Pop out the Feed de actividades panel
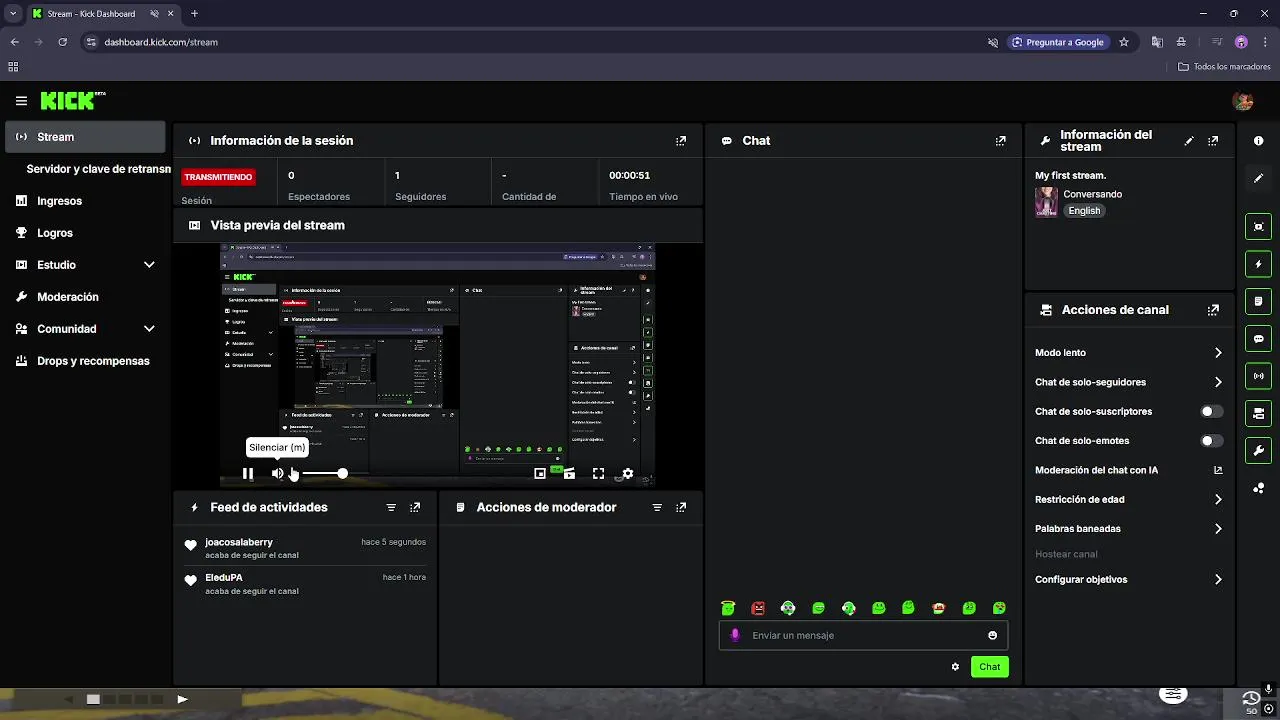1280x720 pixels. [x=415, y=508]
